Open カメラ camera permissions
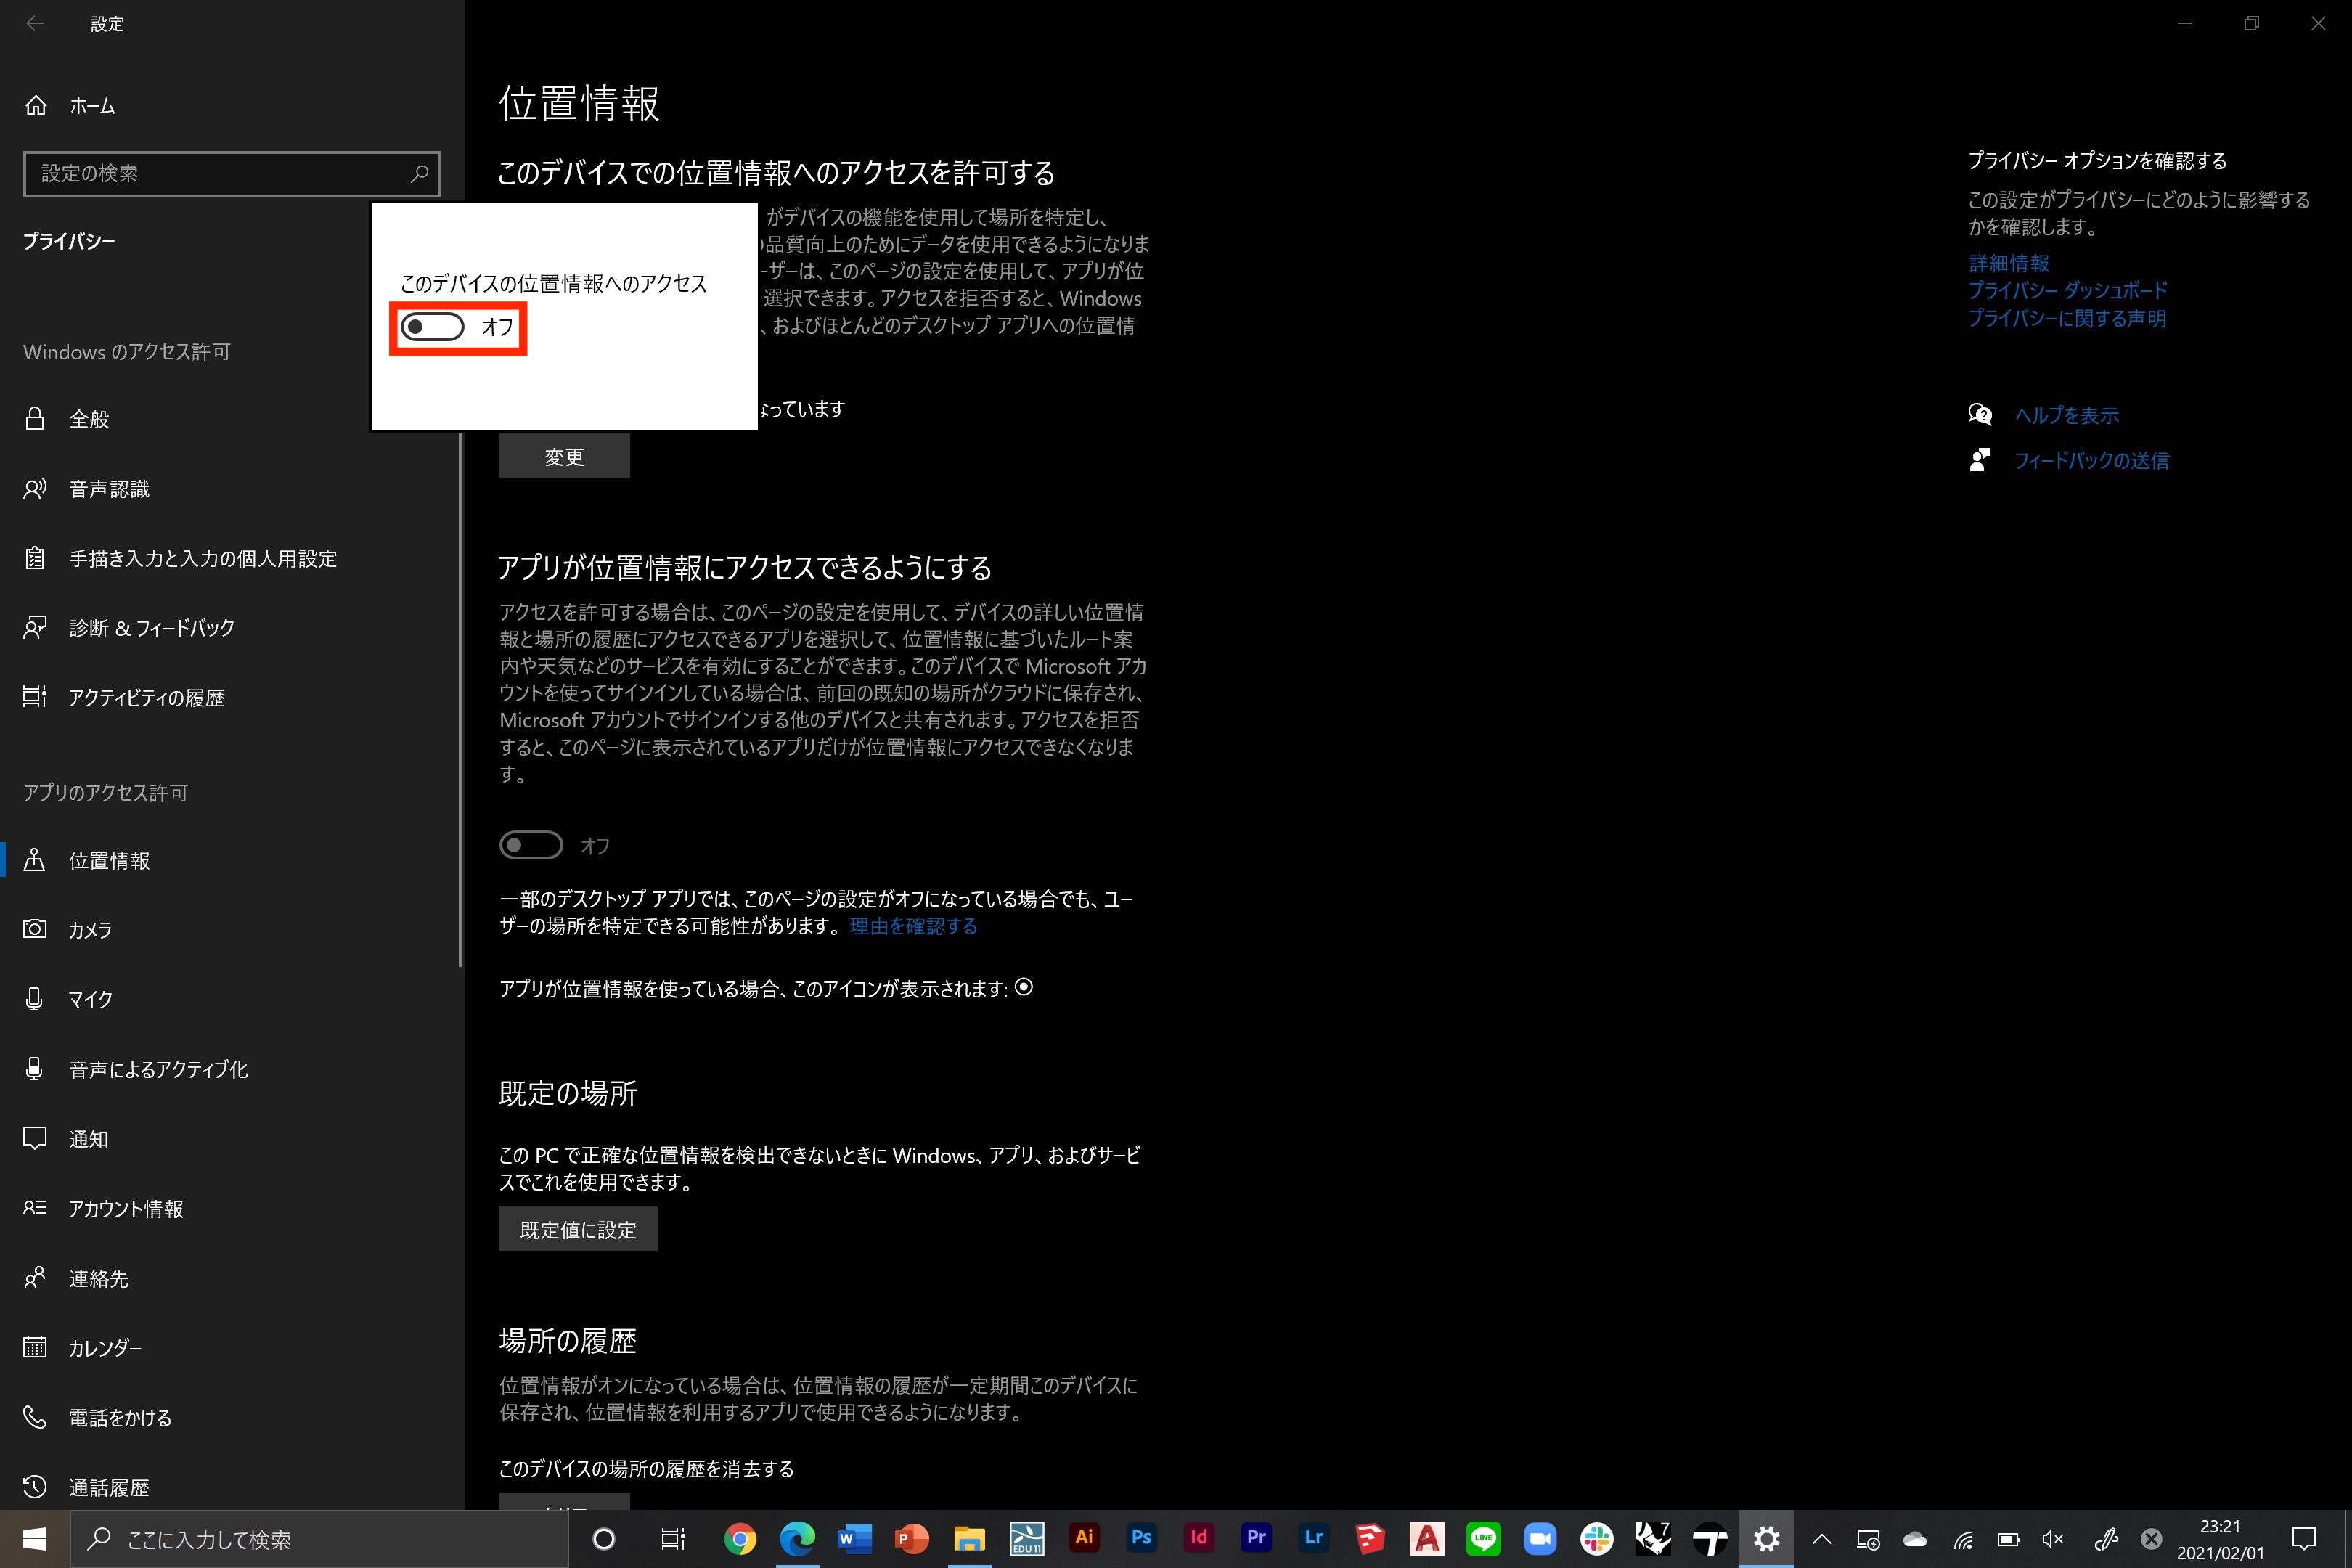The image size is (2352, 1568). tap(90, 930)
